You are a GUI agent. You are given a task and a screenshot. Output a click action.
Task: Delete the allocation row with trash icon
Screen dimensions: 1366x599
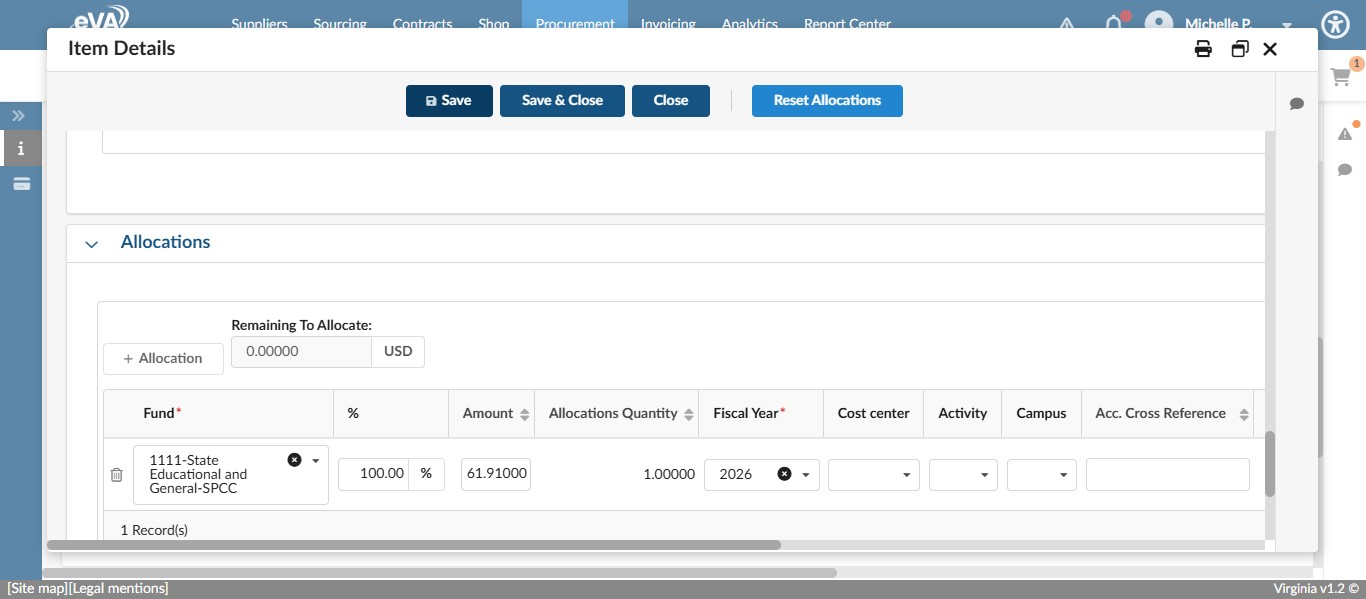click(117, 474)
